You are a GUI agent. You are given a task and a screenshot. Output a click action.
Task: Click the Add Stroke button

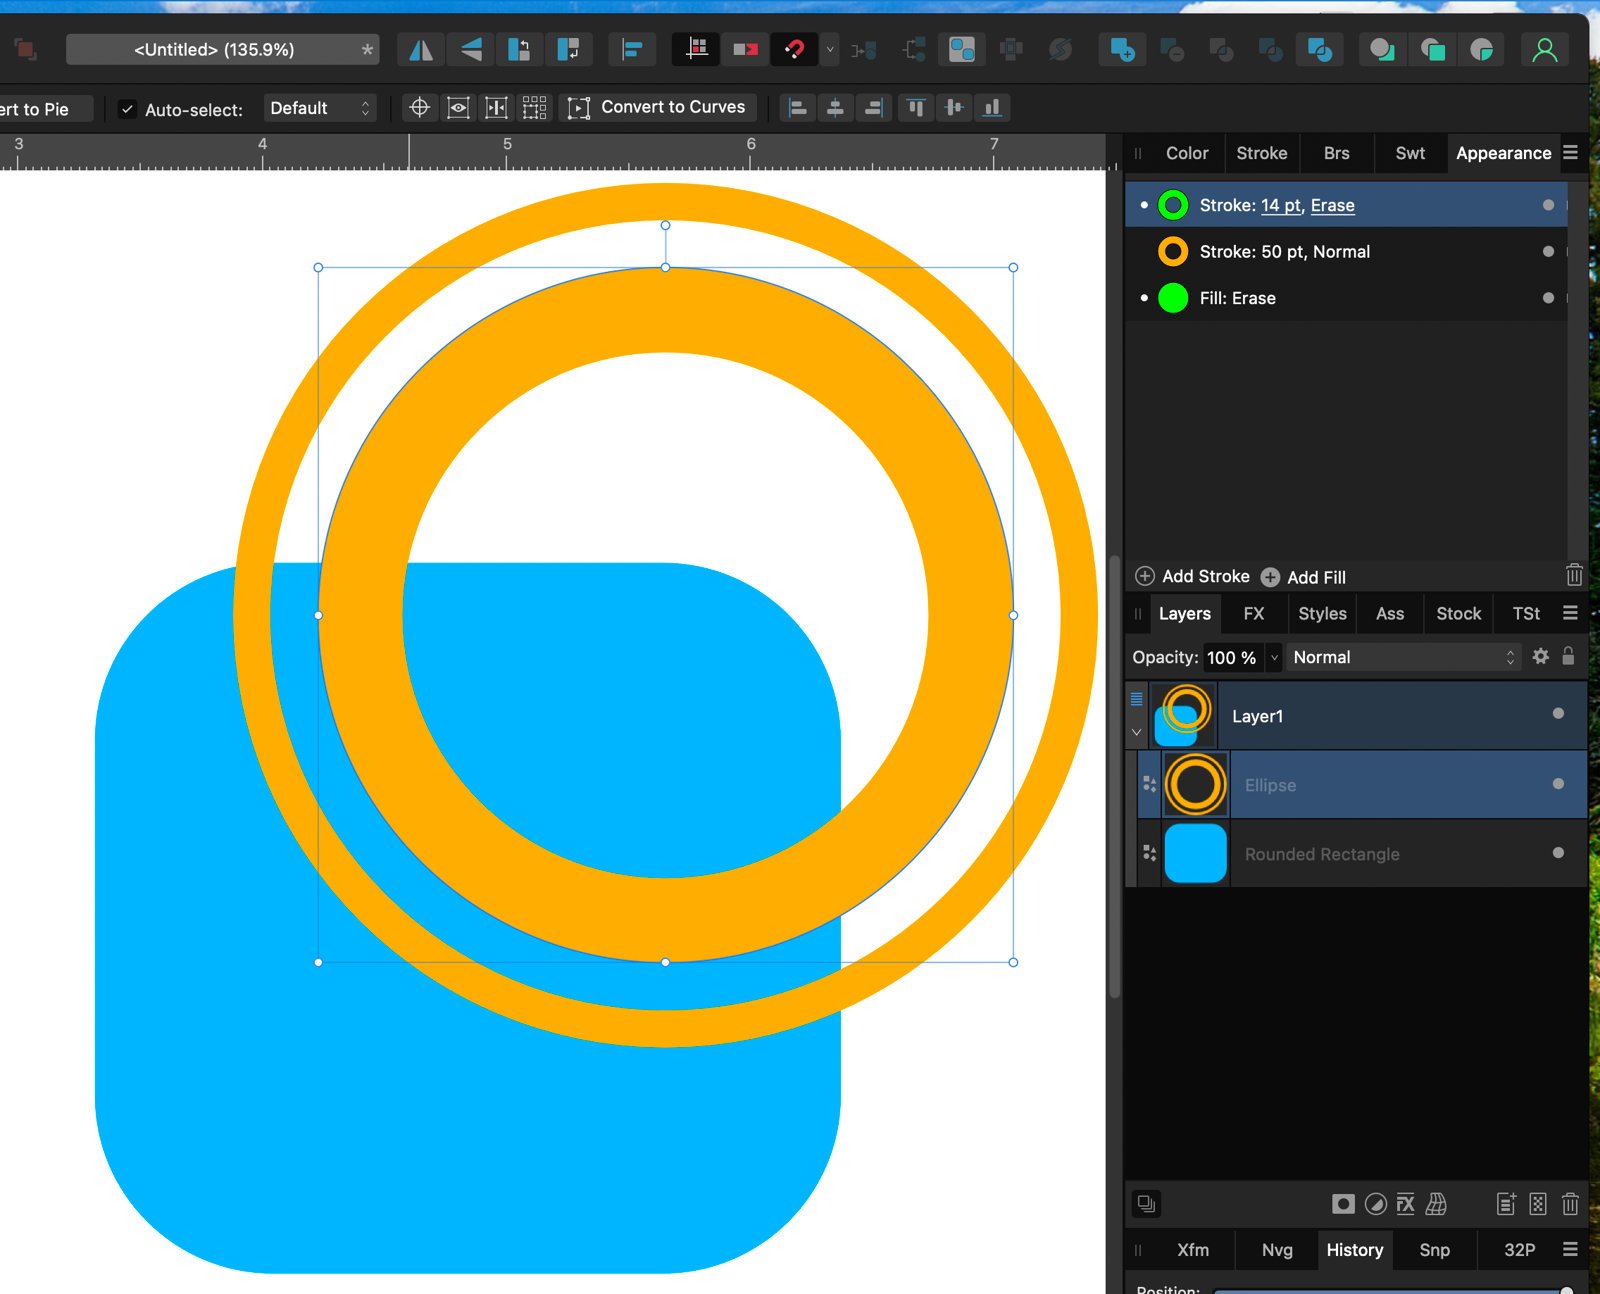[x=1193, y=576]
